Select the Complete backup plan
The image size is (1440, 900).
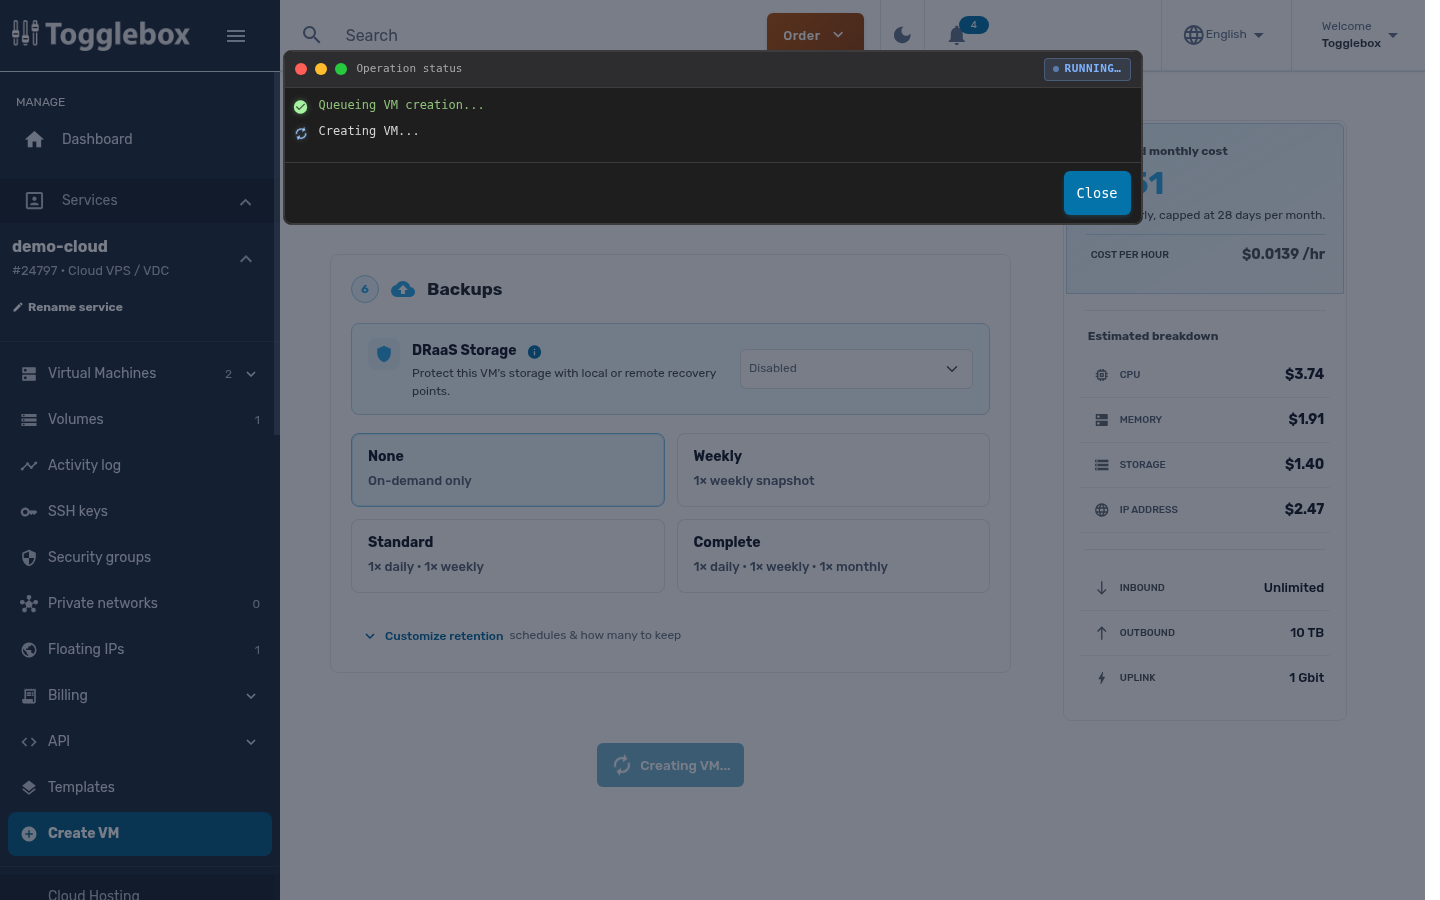(x=833, y=556)
